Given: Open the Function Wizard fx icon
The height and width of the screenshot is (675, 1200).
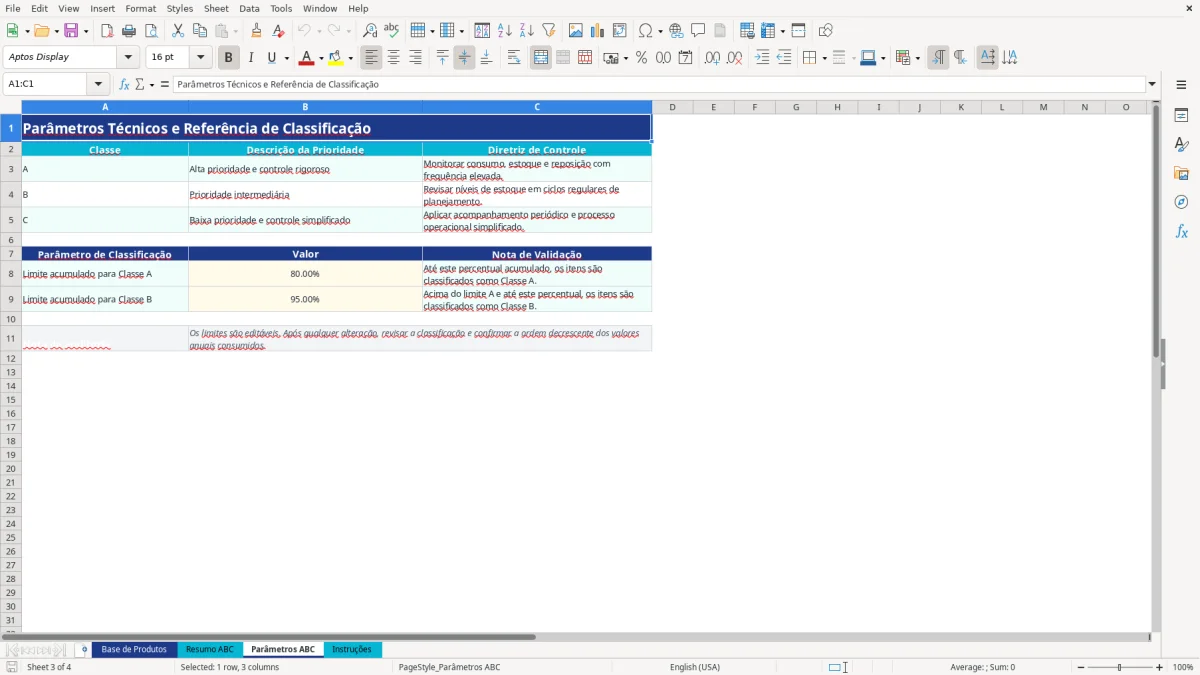Looking at the screenshot, I should tap(124, 84).
